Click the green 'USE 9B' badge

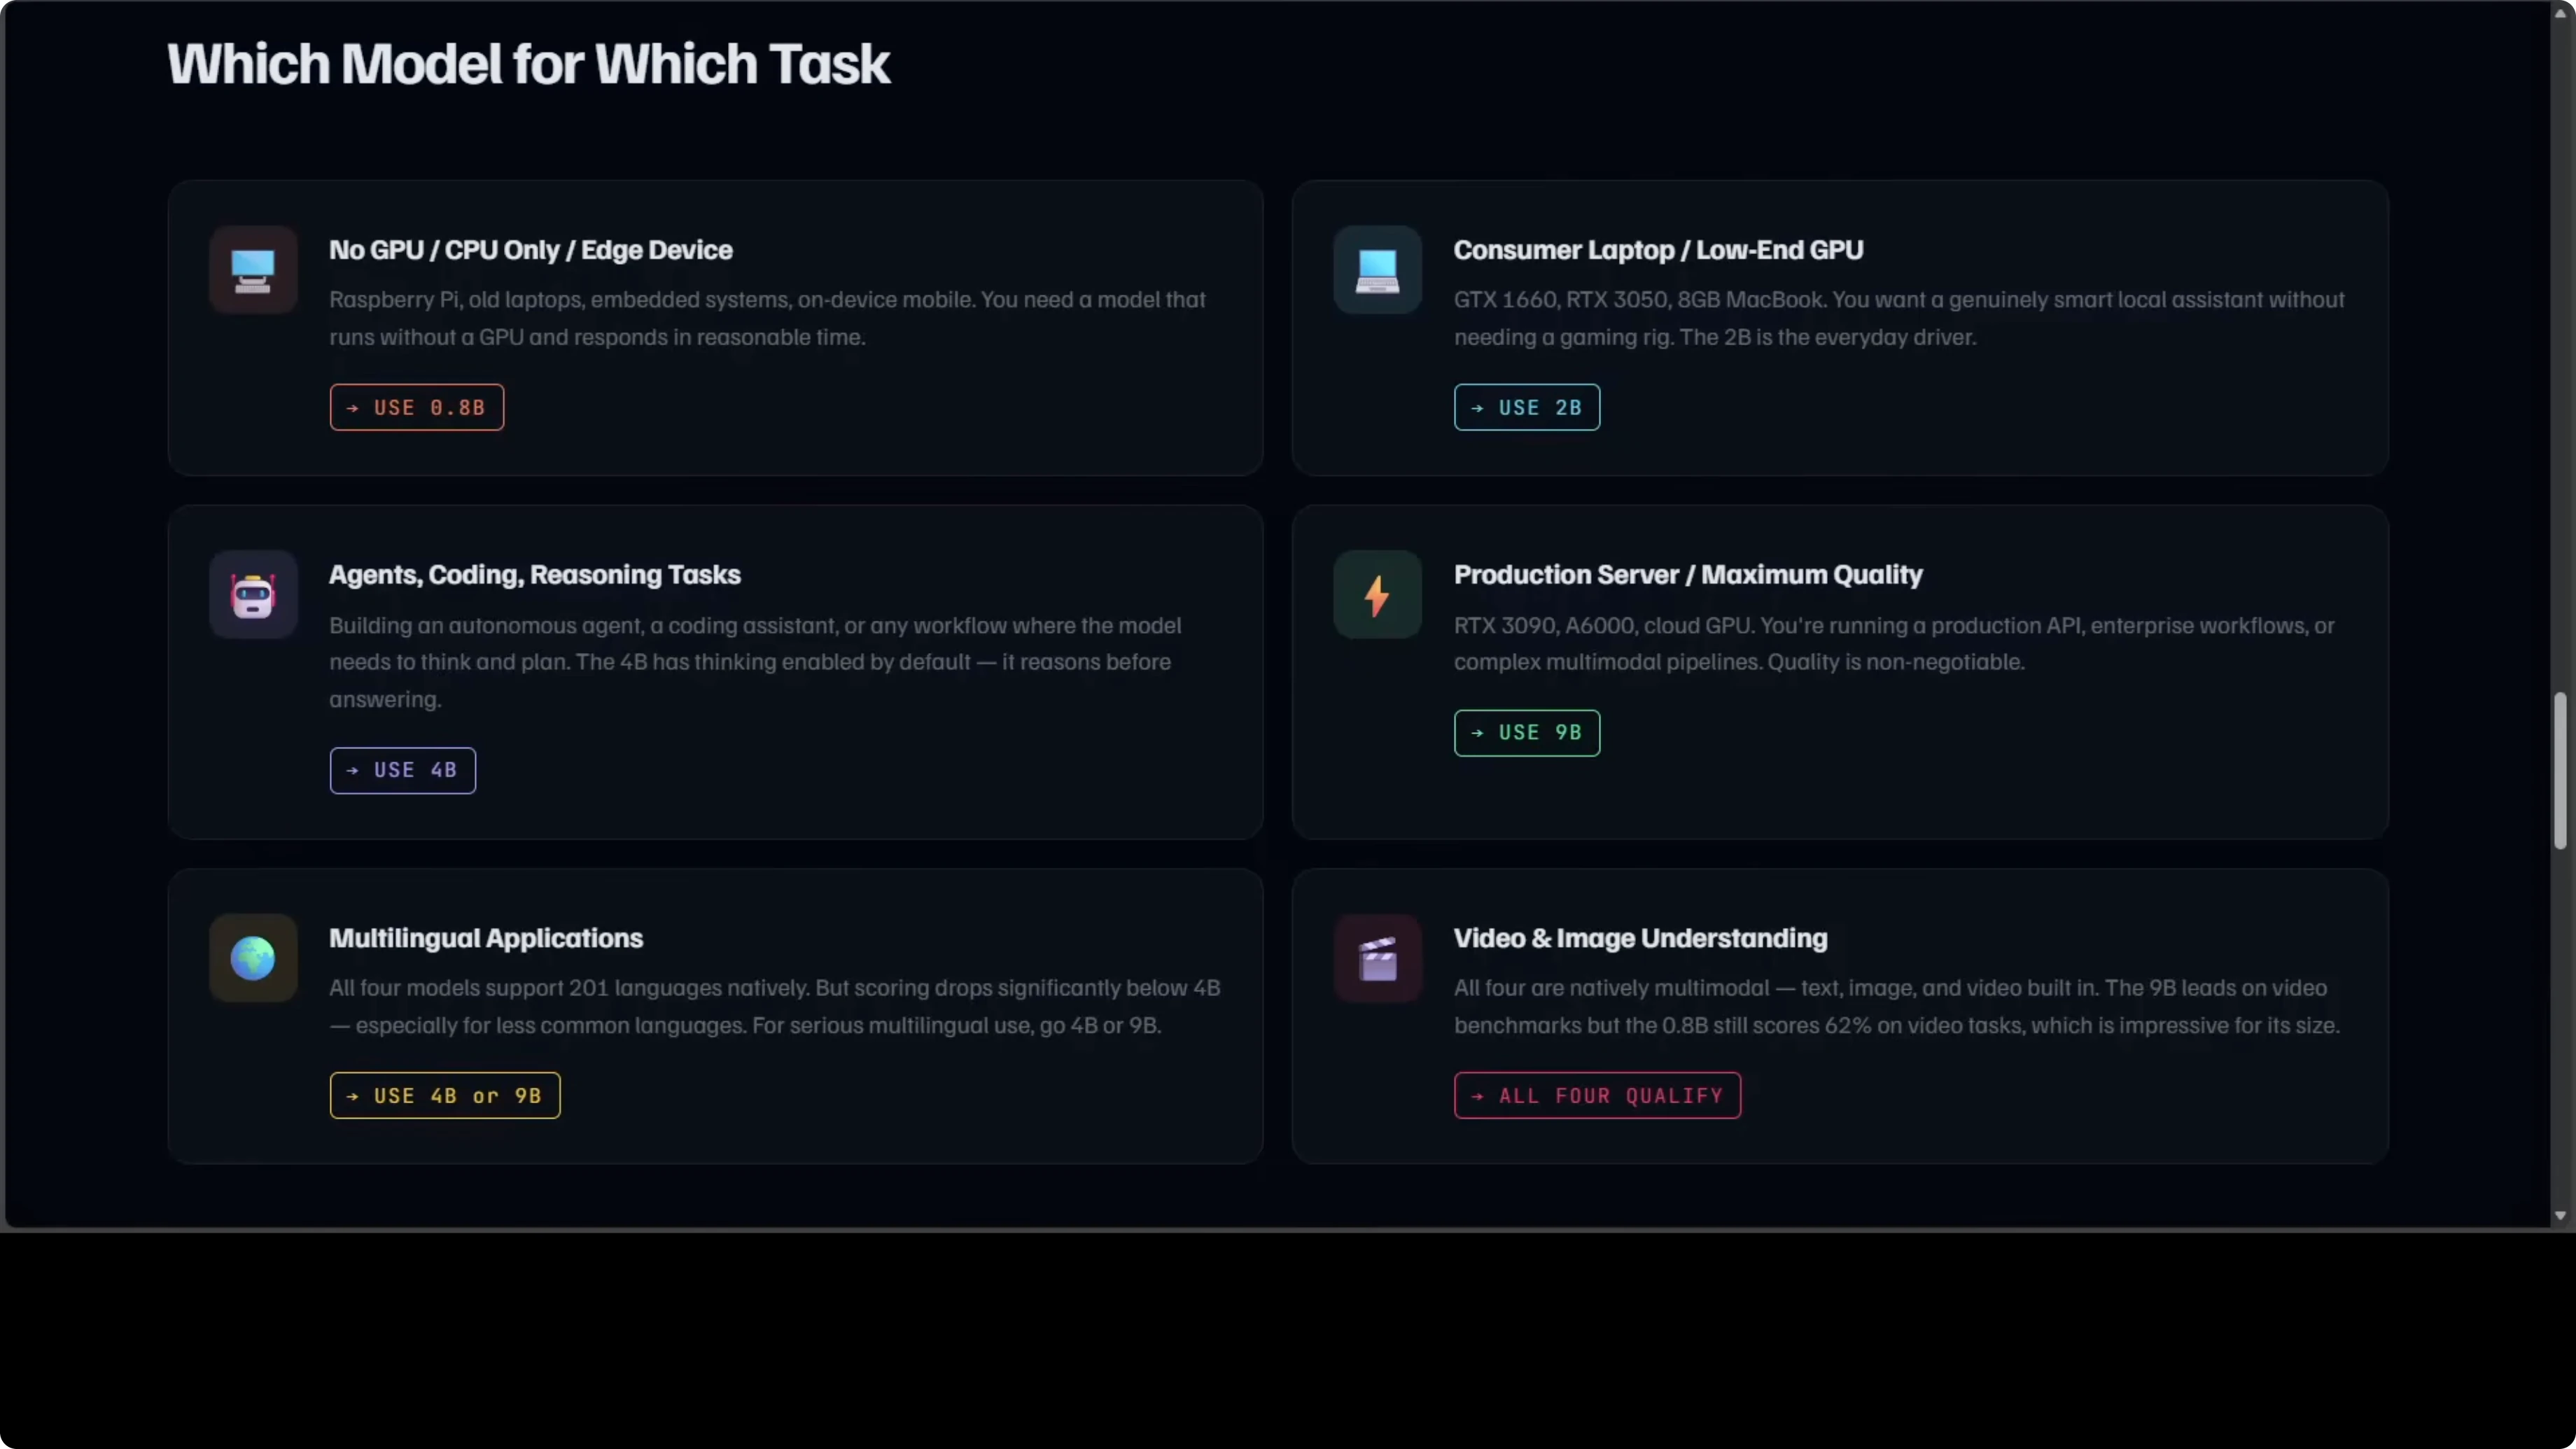click(x=1526, y=733)
